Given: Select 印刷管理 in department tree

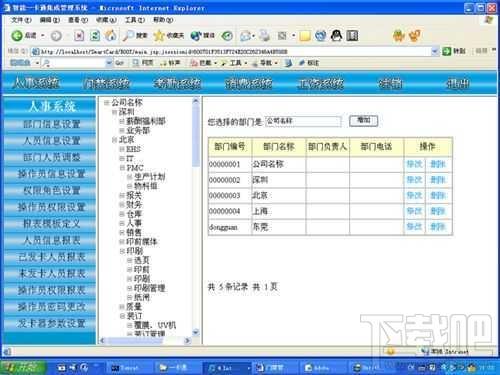Looking at the screenshot, I should click(149, 288).
